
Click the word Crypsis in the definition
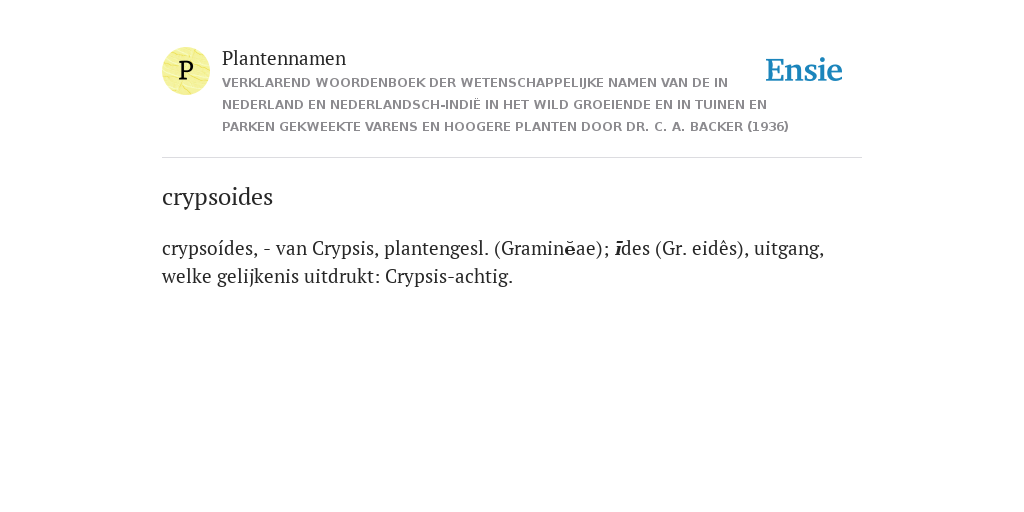(x=345, y=249)
